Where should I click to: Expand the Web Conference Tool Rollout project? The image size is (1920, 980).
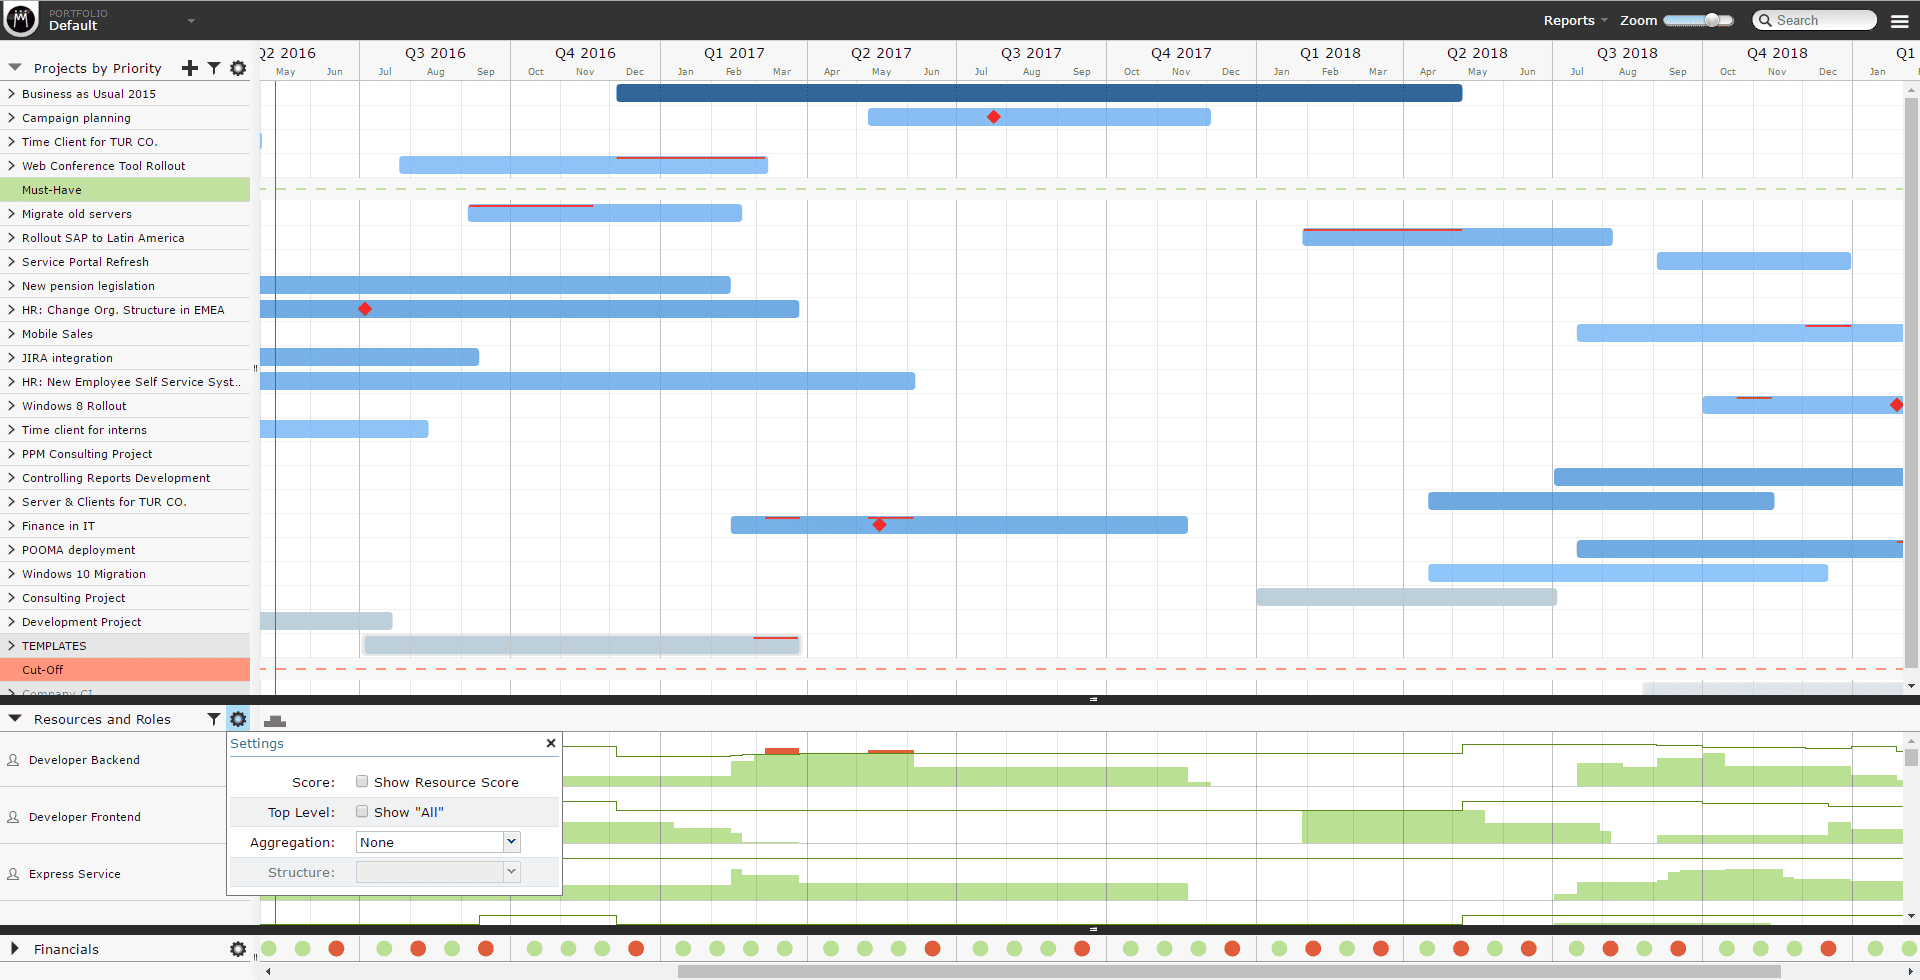pyautogui.click(x=11, y=166)
